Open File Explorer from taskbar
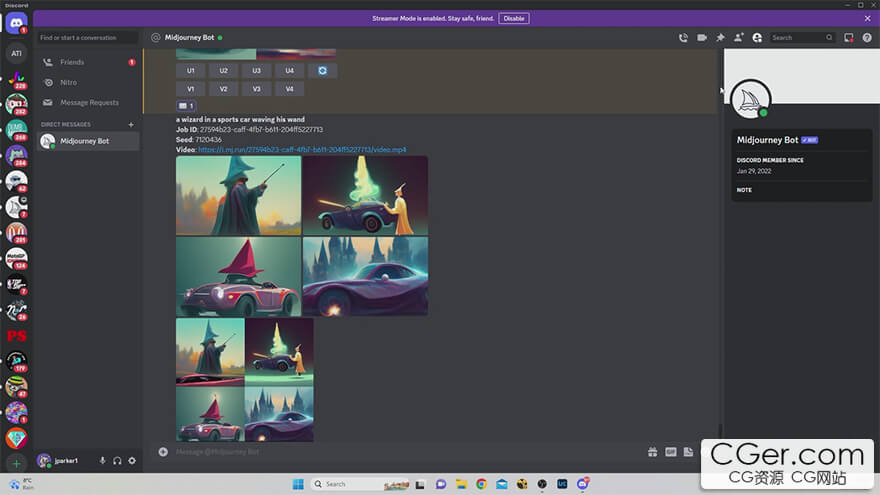Screen dimensions: 880x495 [x=461, y=484]
